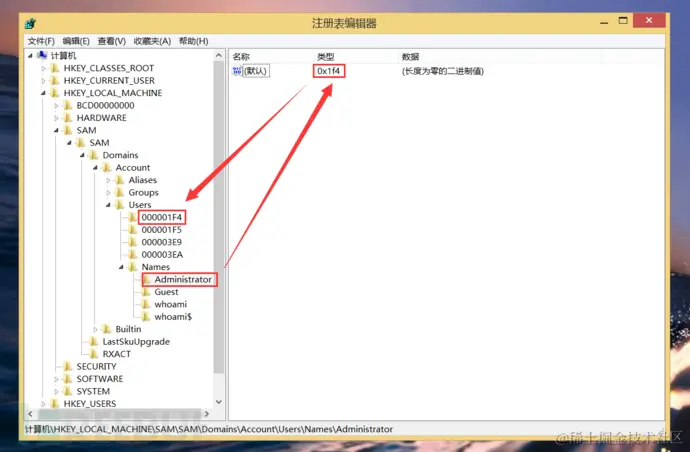Click the Account folder icon
This screenshot has height=452, width=690.
point(106,168)
